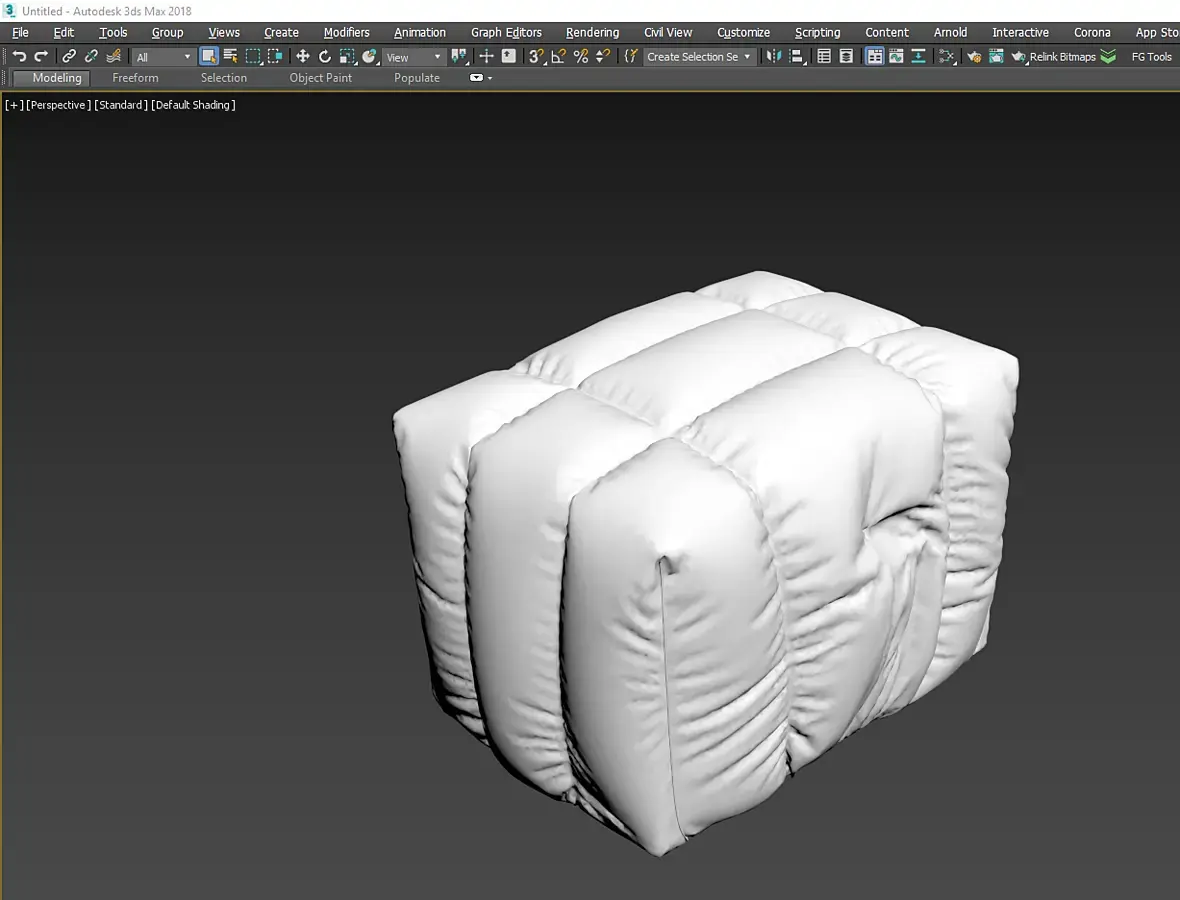
Task: Open Render Setup teapot icon
Action: [x=974, y=57]
